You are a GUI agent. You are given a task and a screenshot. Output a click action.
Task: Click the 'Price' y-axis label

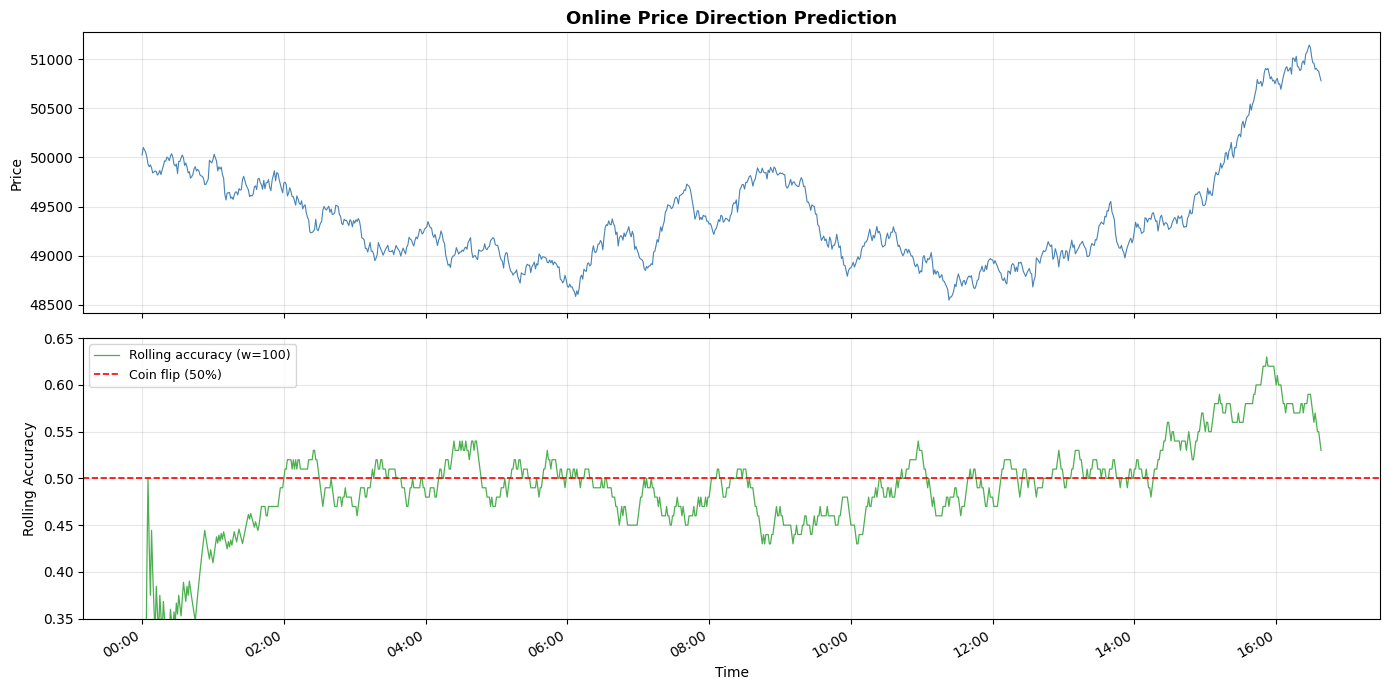(x=16, y=174)
